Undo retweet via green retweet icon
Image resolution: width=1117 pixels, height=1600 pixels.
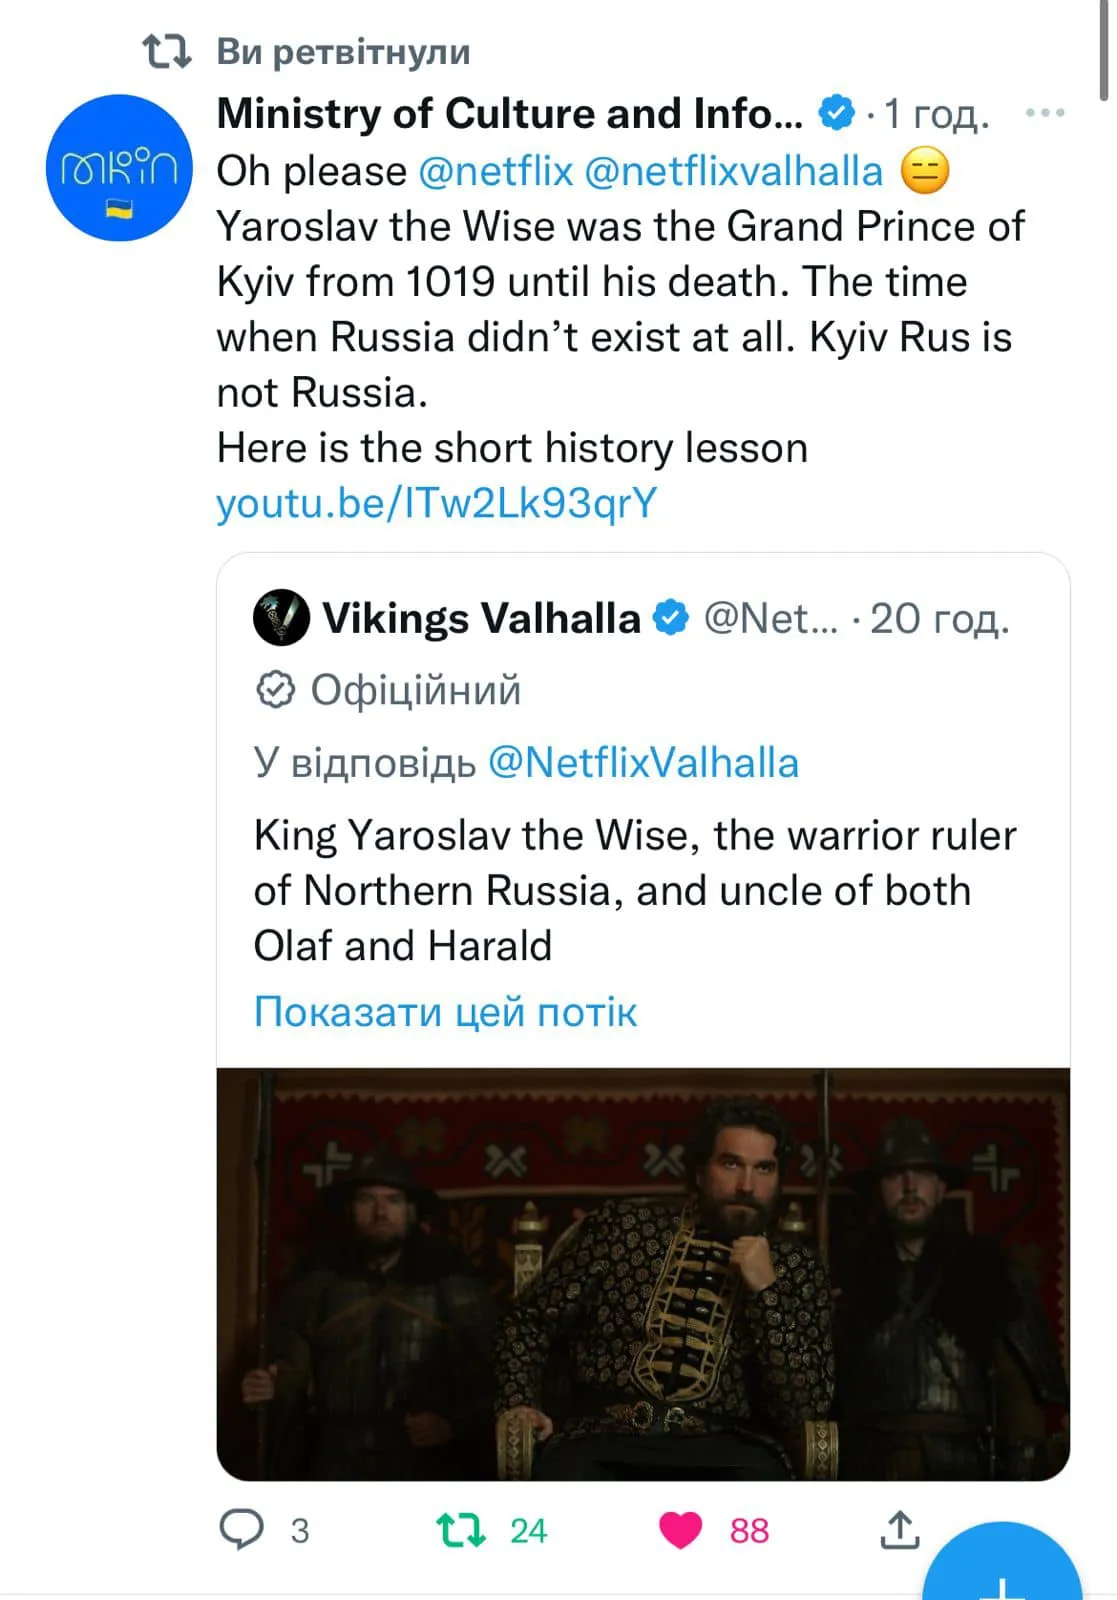pyautogui.click(x=461, y=1530)
